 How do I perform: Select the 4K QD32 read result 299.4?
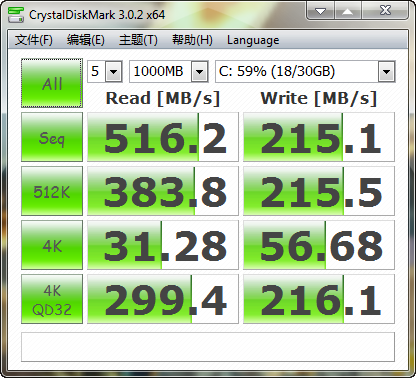coord(163,299)
